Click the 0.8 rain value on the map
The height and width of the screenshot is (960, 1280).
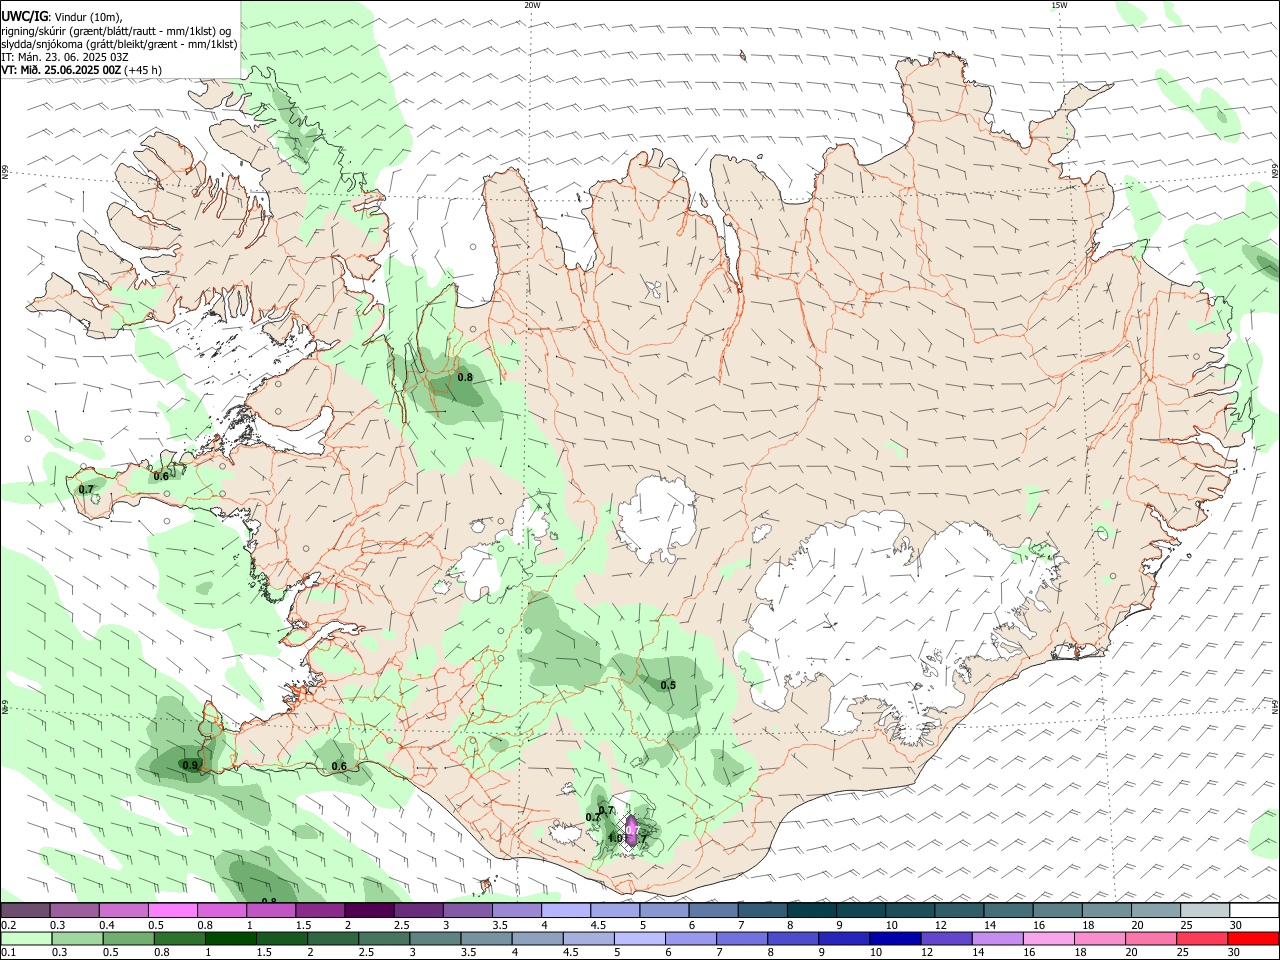click(465, 377)
